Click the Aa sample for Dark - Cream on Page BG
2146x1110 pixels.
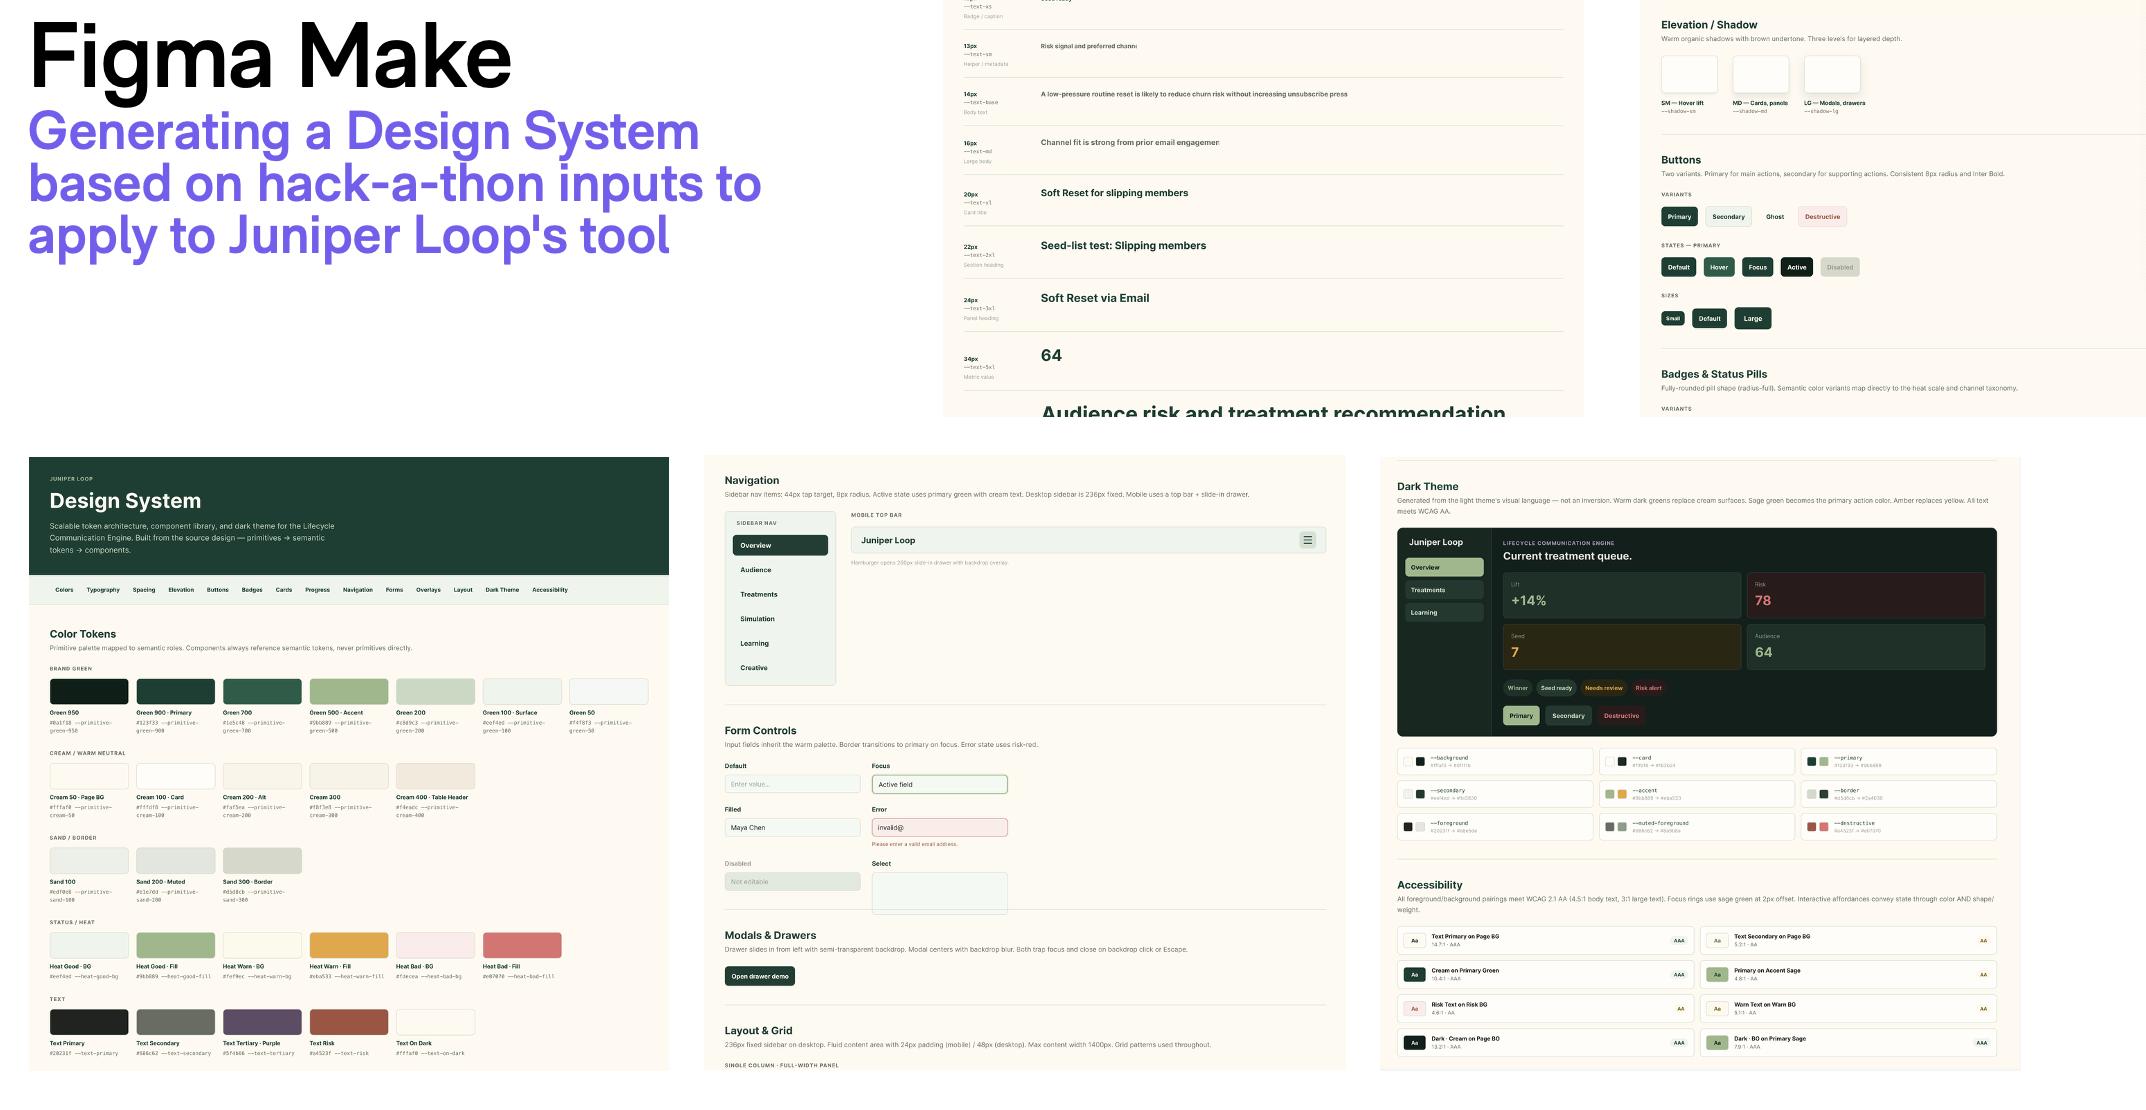coord(1414,1042)
